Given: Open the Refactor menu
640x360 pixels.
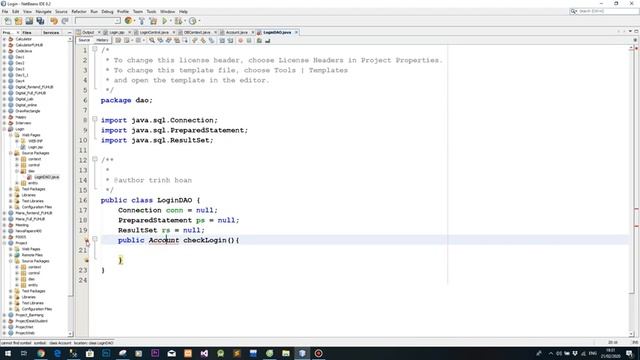Looking at the screenshot, I should click(79, 11).
